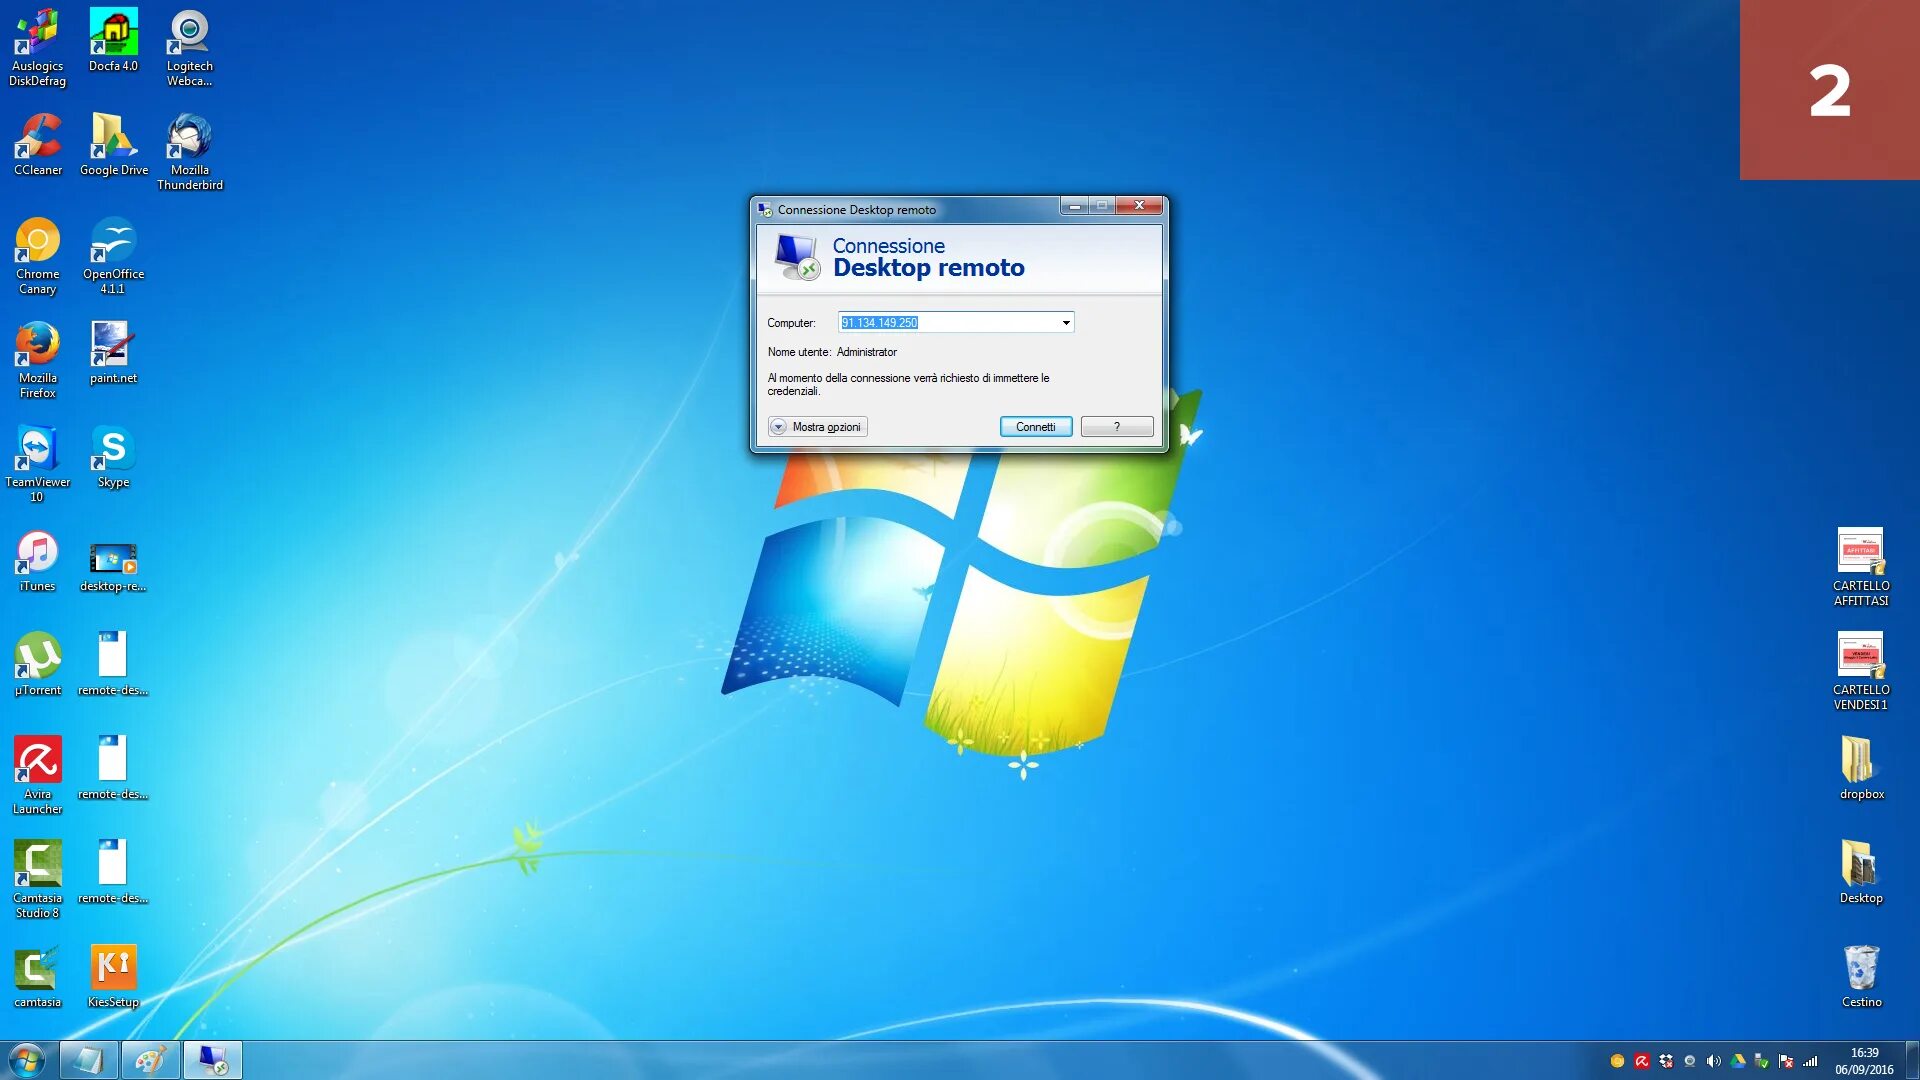Select the iTunes desktop icon
The height and width of the screenshot is (1080, 1920).
point(38,561)
